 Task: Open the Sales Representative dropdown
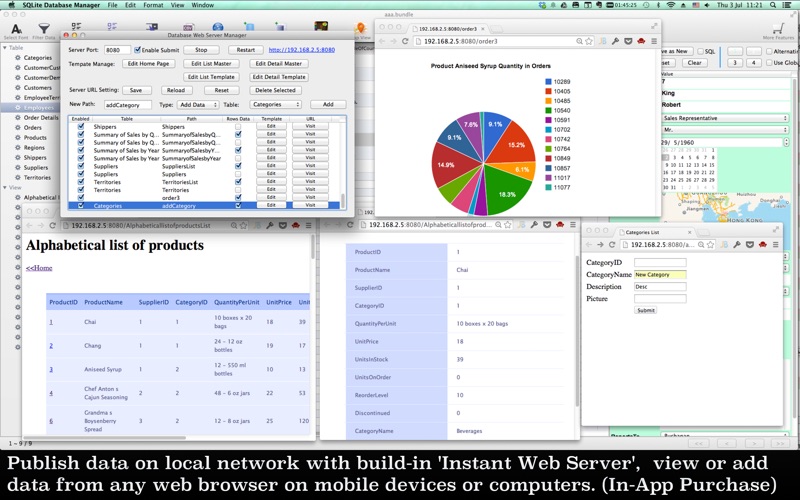coord(725,118)
